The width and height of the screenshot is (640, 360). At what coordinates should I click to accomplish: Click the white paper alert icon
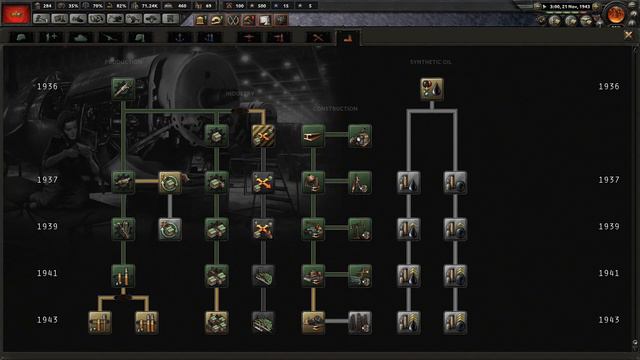point(264,20)
